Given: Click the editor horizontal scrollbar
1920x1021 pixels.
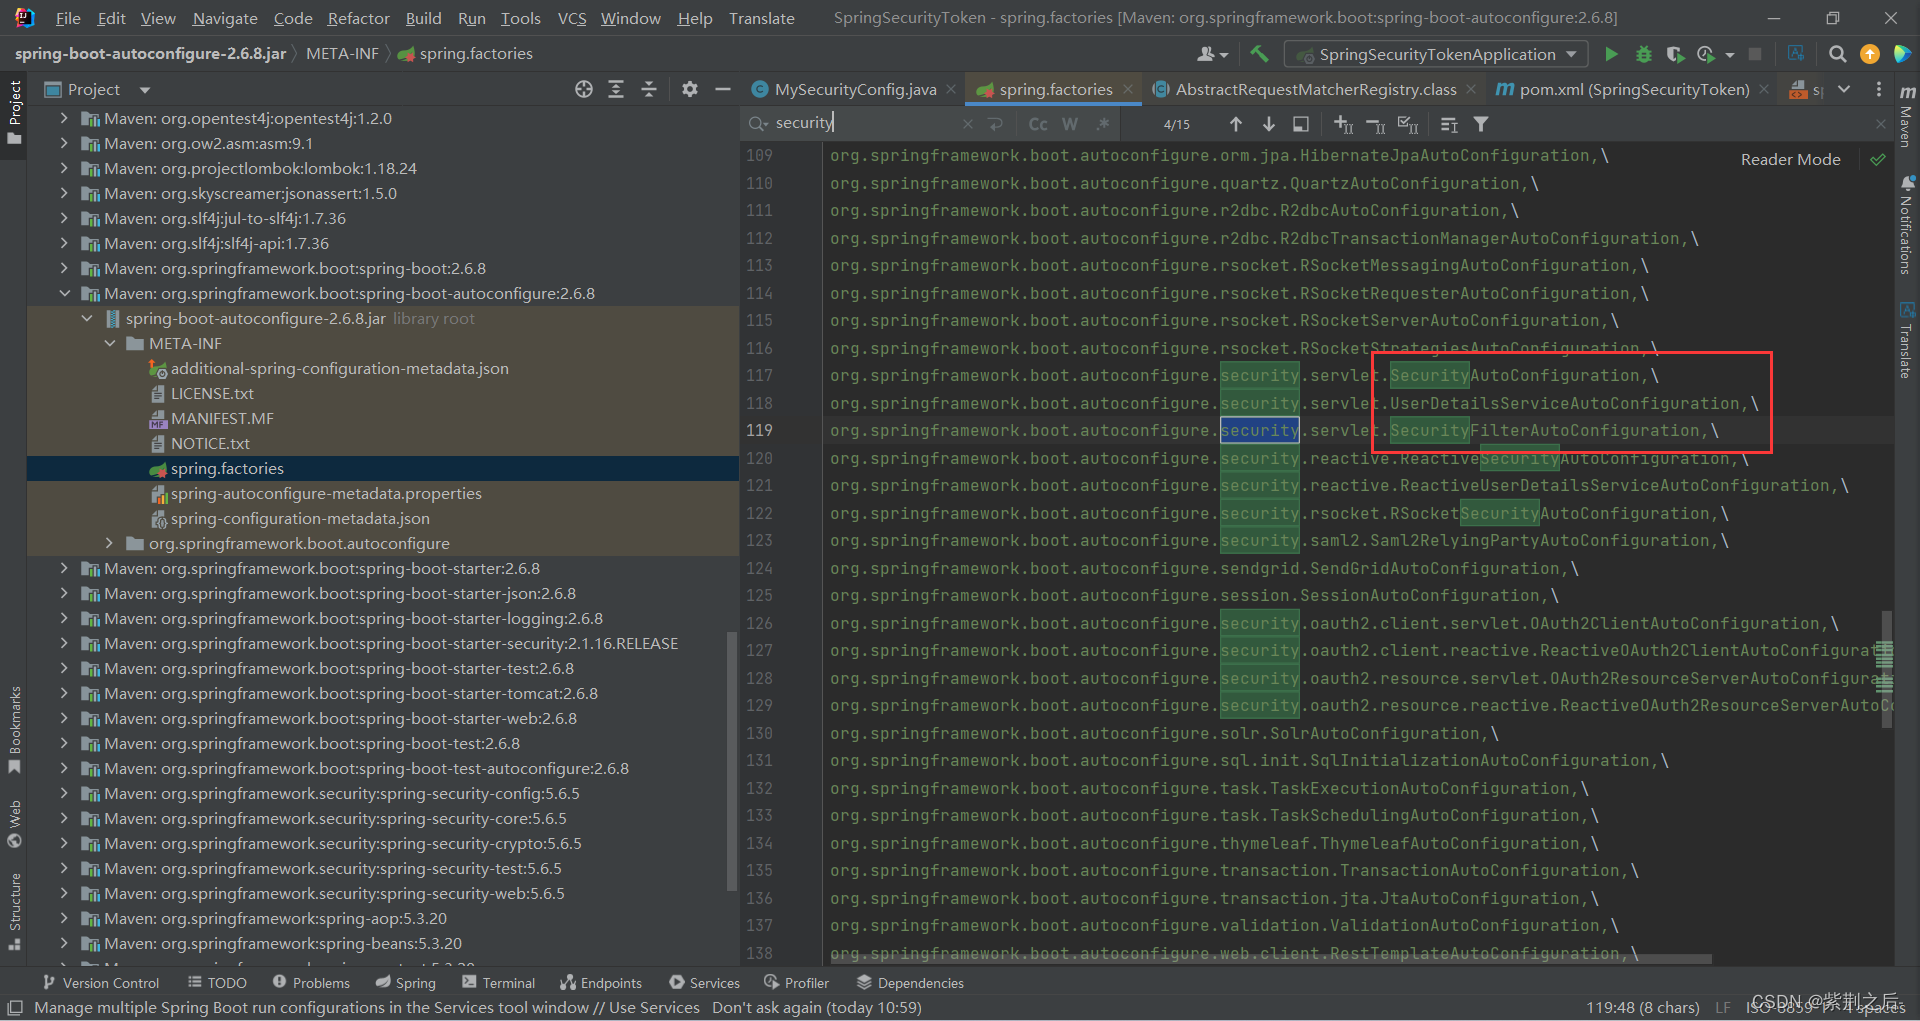Looking at the screenshot, I should coord(1270,958).
